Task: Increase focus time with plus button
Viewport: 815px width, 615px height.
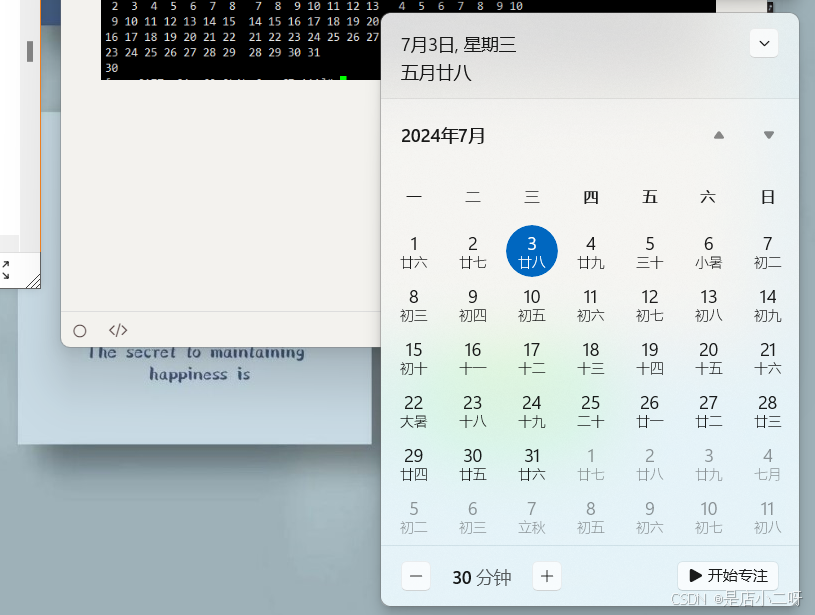Action: [546, 576]
